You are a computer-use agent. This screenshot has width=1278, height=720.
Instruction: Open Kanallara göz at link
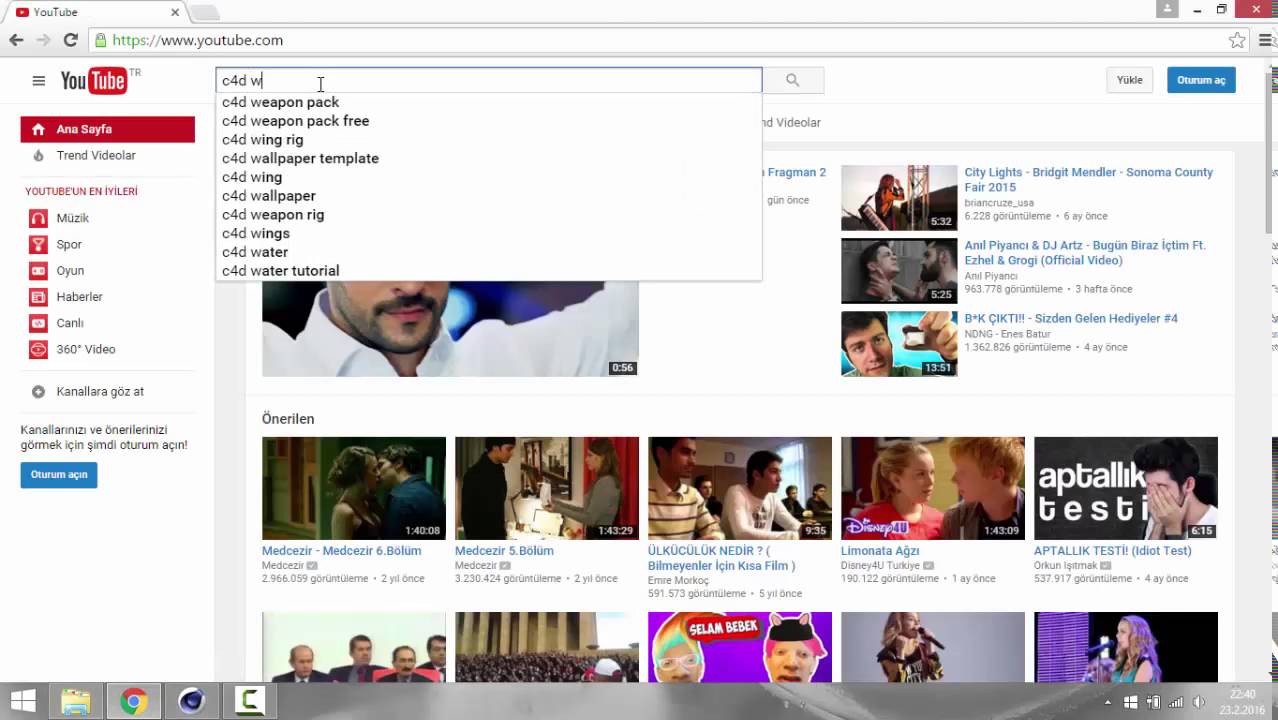[x=100, y=392]
